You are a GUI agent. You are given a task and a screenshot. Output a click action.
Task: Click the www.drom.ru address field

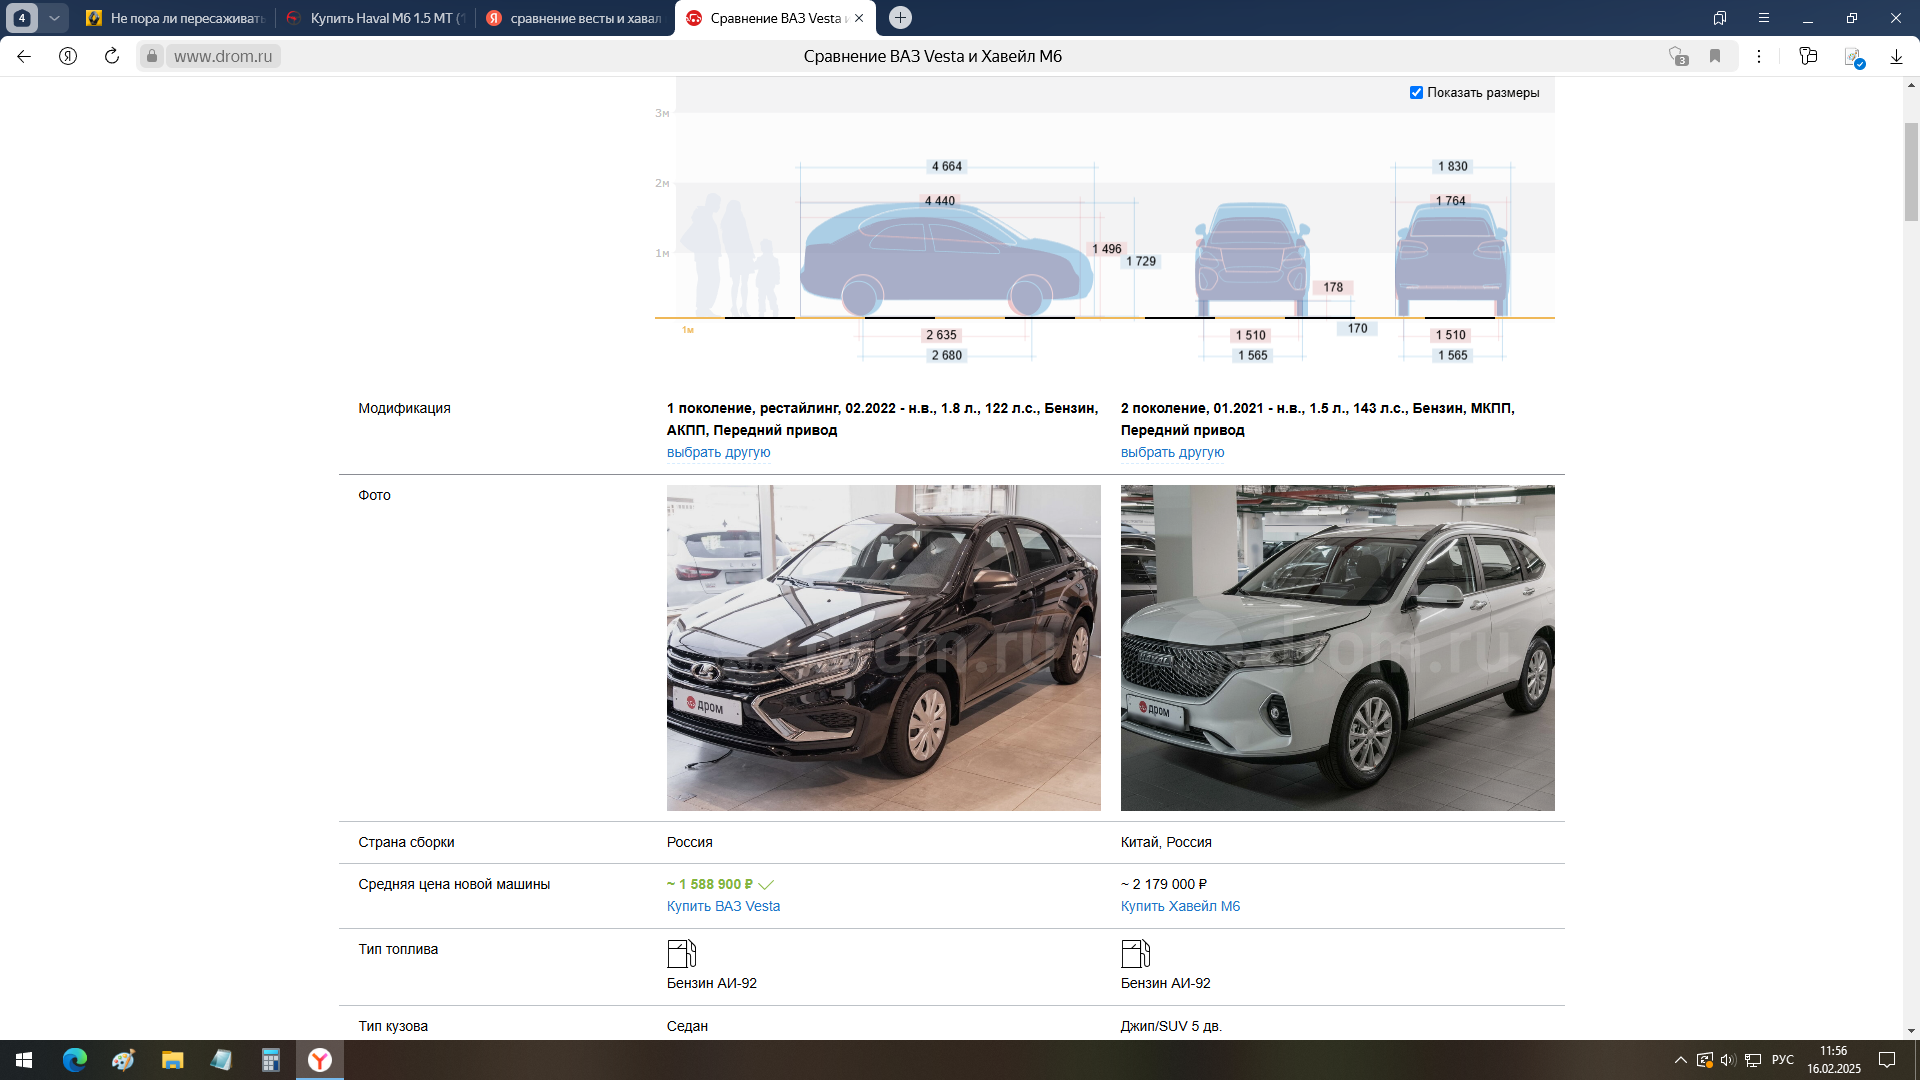tap(223, 56)
